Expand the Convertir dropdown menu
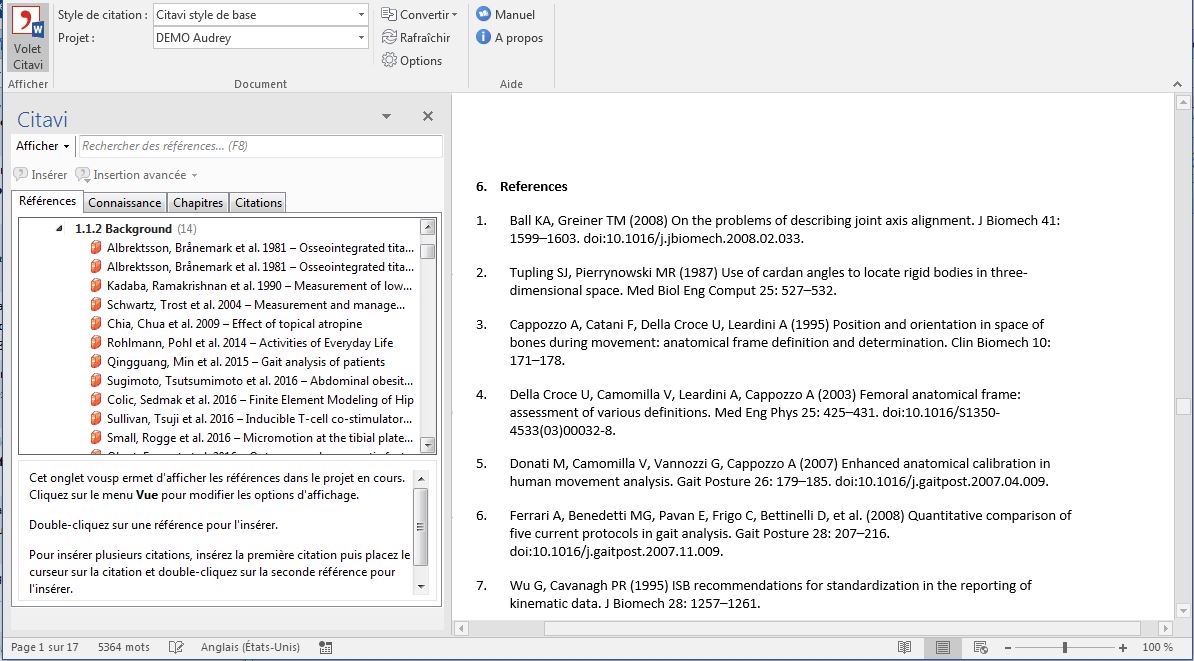Screen dimensions: 1194x661 [420, 15]
